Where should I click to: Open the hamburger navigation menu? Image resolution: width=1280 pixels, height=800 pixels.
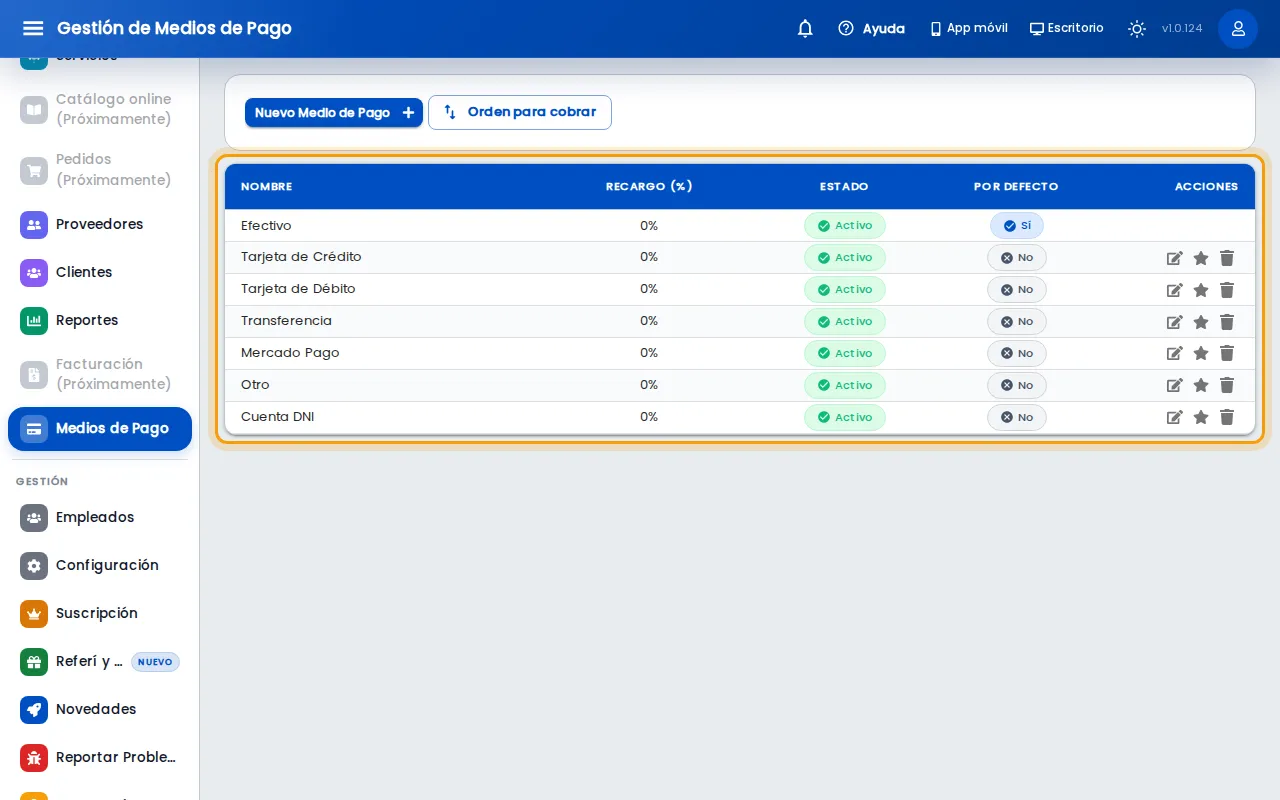pyautogui.click(x=33, y=28)
